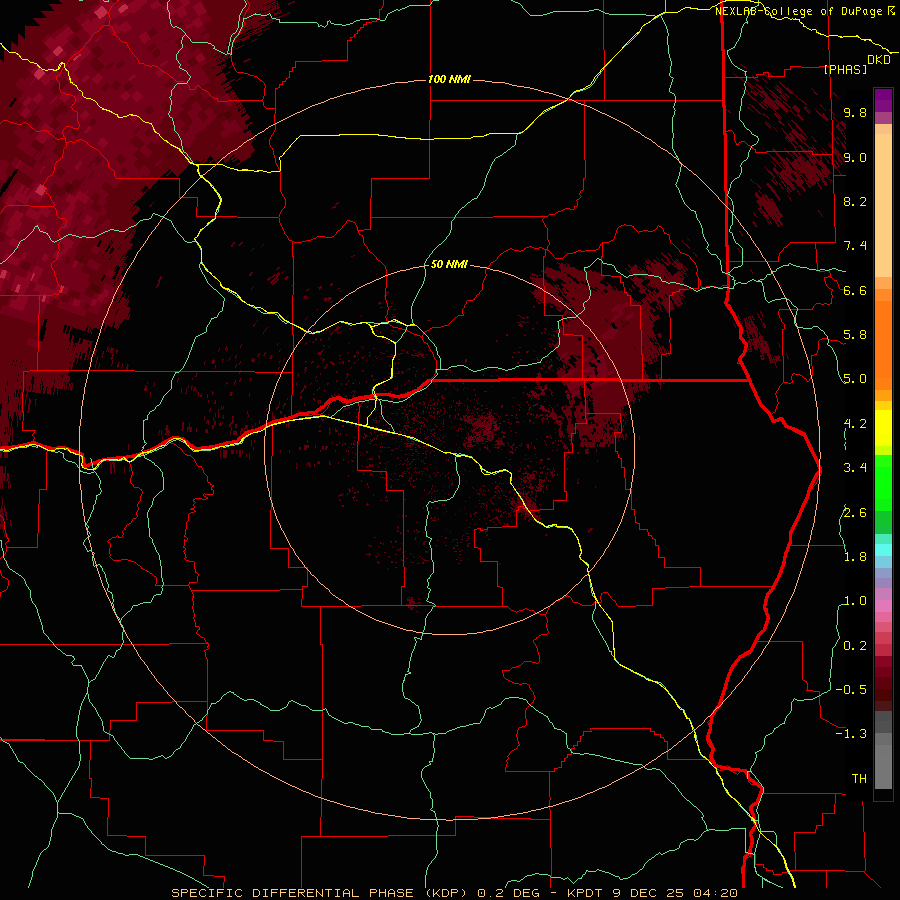Pick the pink segment of the color bar
900x900 pixels.
coord(883,606)
